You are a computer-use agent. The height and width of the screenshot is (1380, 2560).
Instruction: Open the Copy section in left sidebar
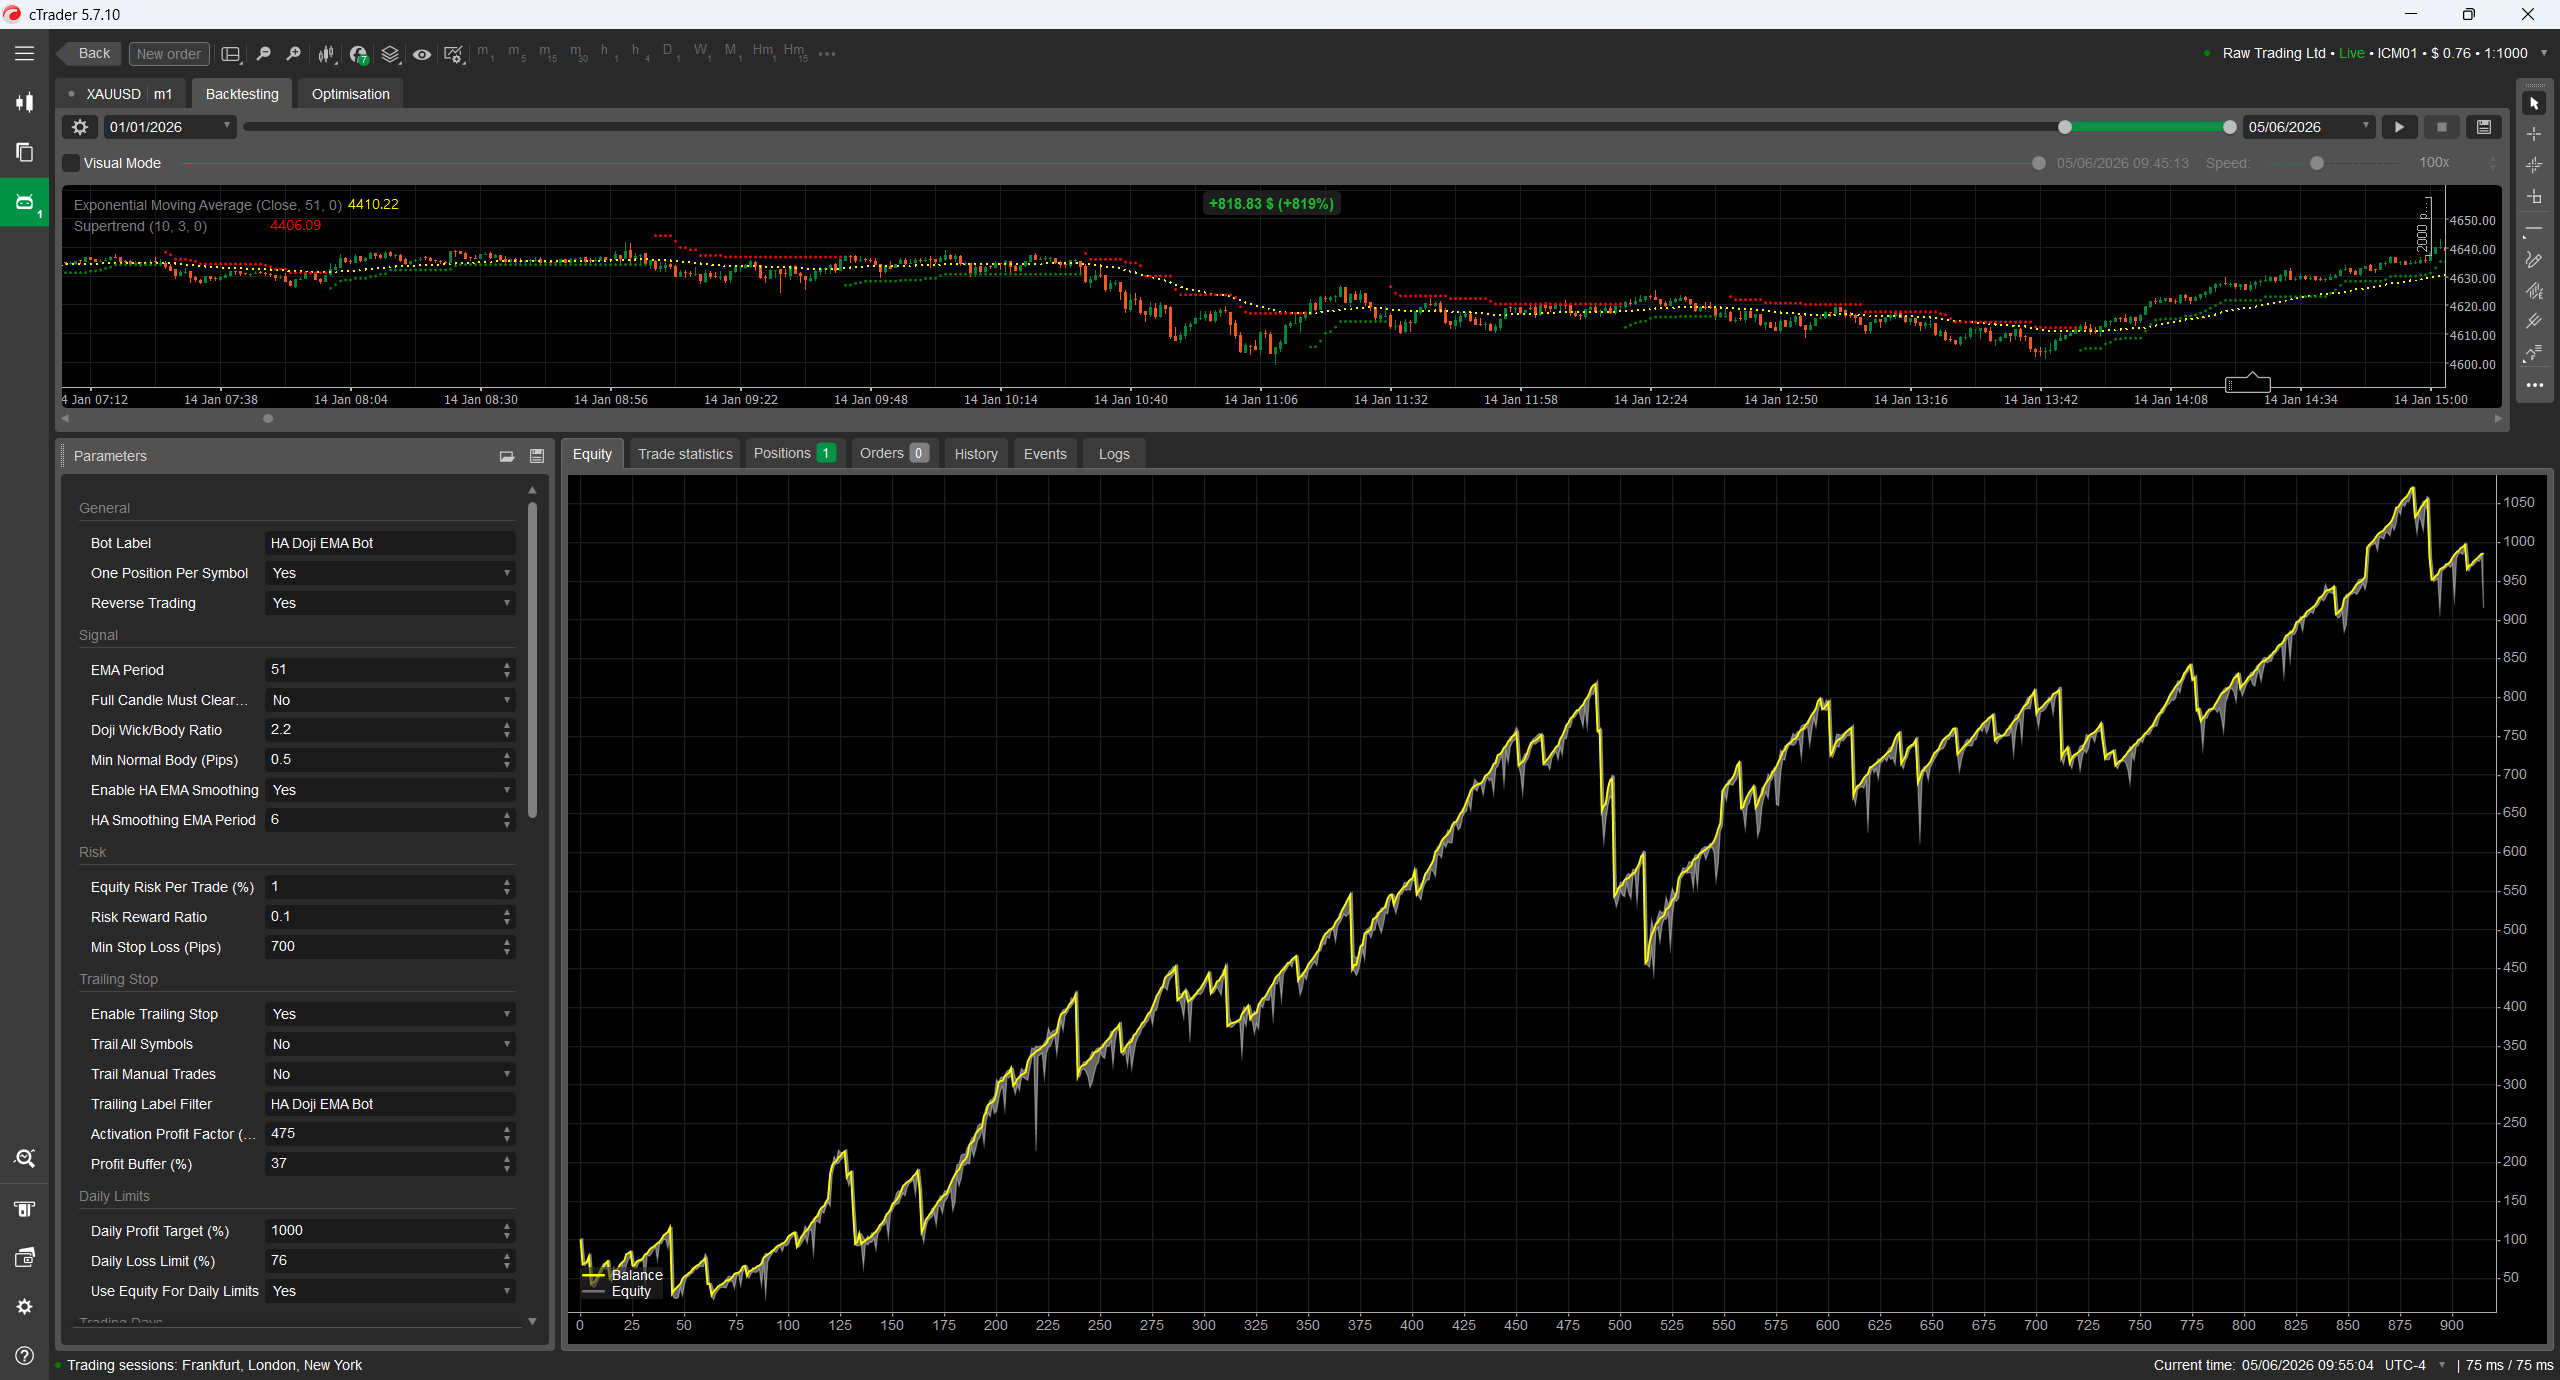pos(24,152)
